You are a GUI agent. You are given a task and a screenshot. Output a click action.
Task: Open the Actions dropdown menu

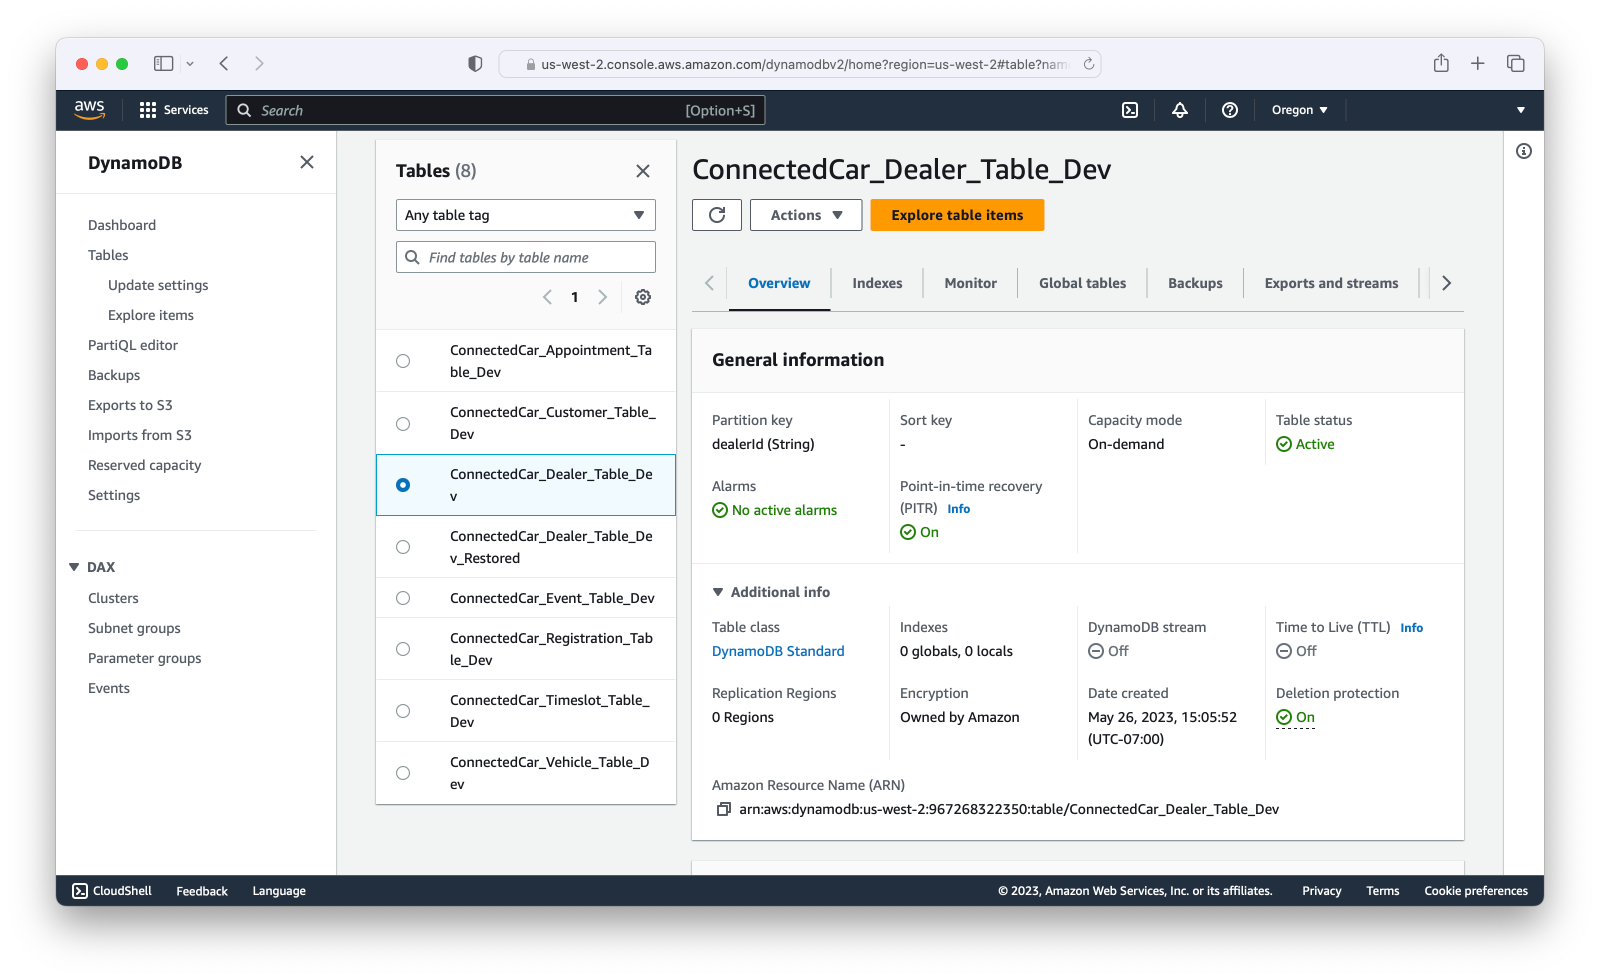(x=806, y=215)
